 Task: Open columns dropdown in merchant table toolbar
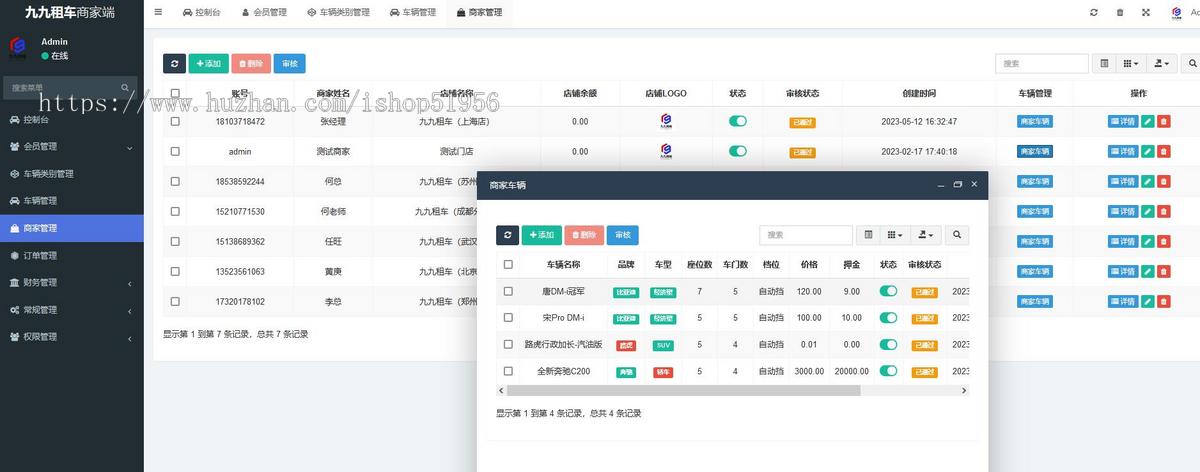click(1131, 63)
